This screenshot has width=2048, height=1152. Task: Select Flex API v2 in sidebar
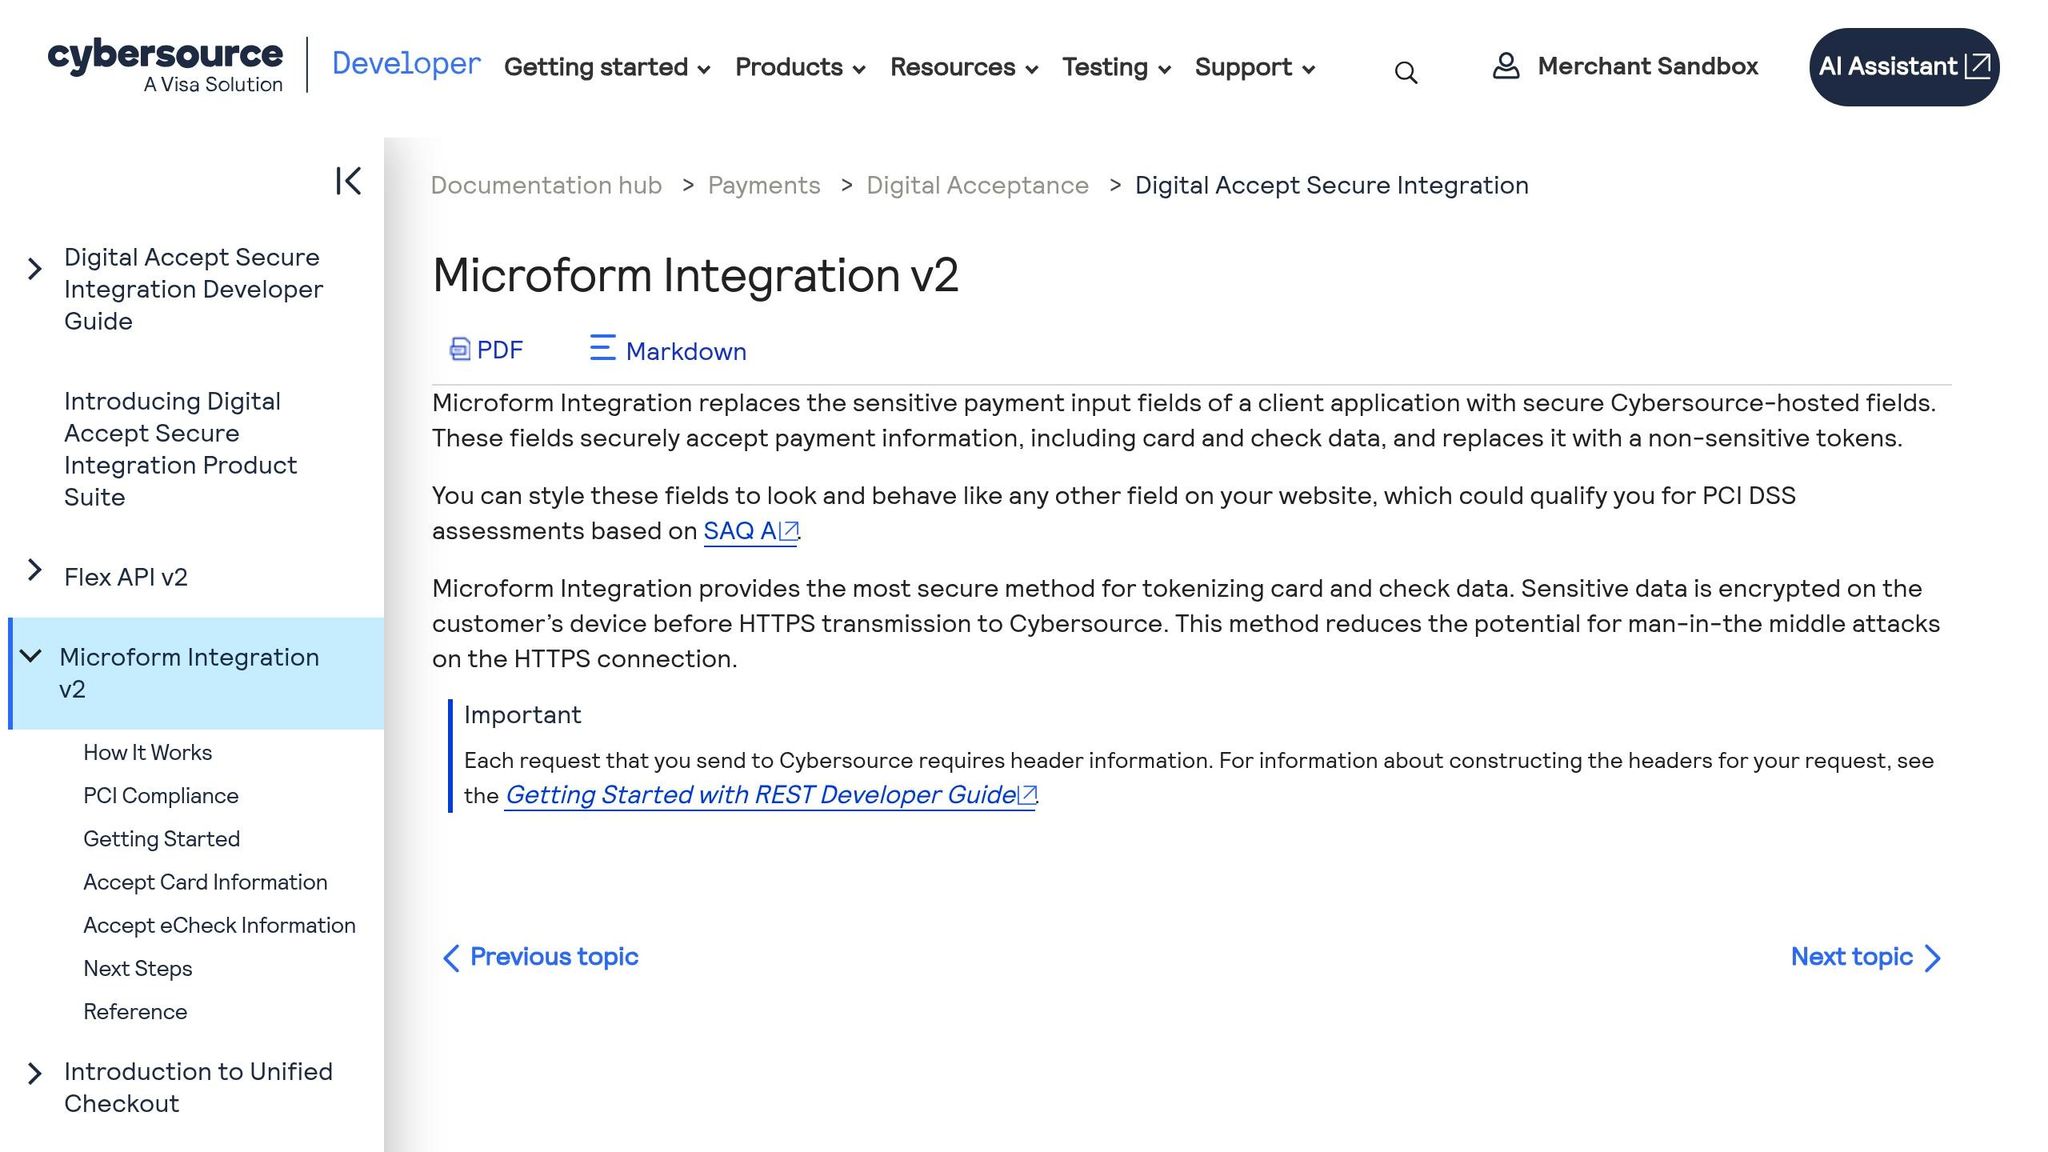[x=126, y=577]
